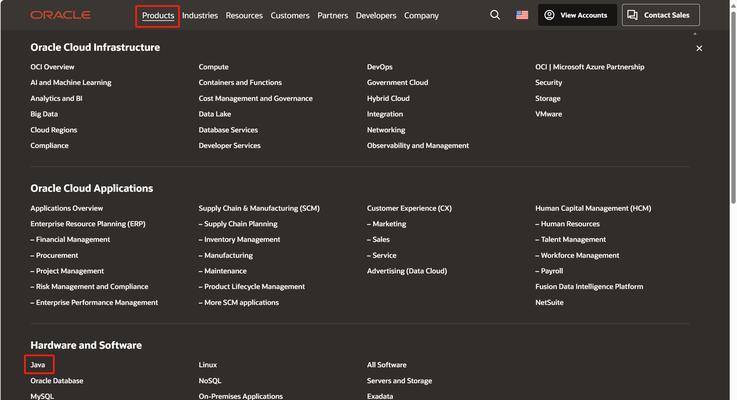
Task: Open Cost Management and Governance
Action: [256, 98]
